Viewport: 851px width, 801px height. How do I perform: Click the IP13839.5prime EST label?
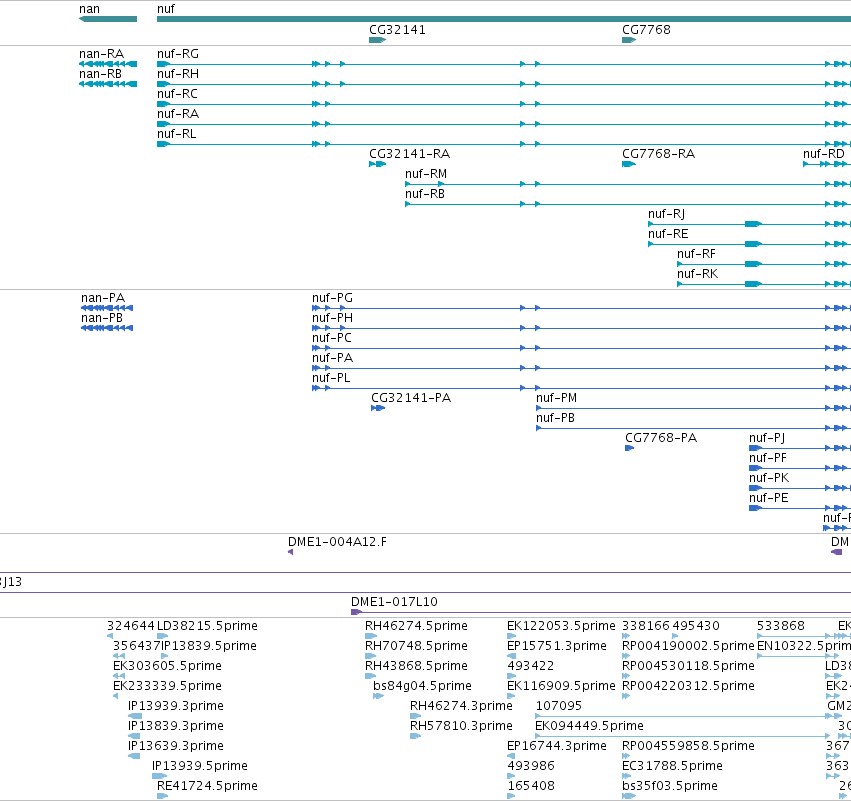209,646
